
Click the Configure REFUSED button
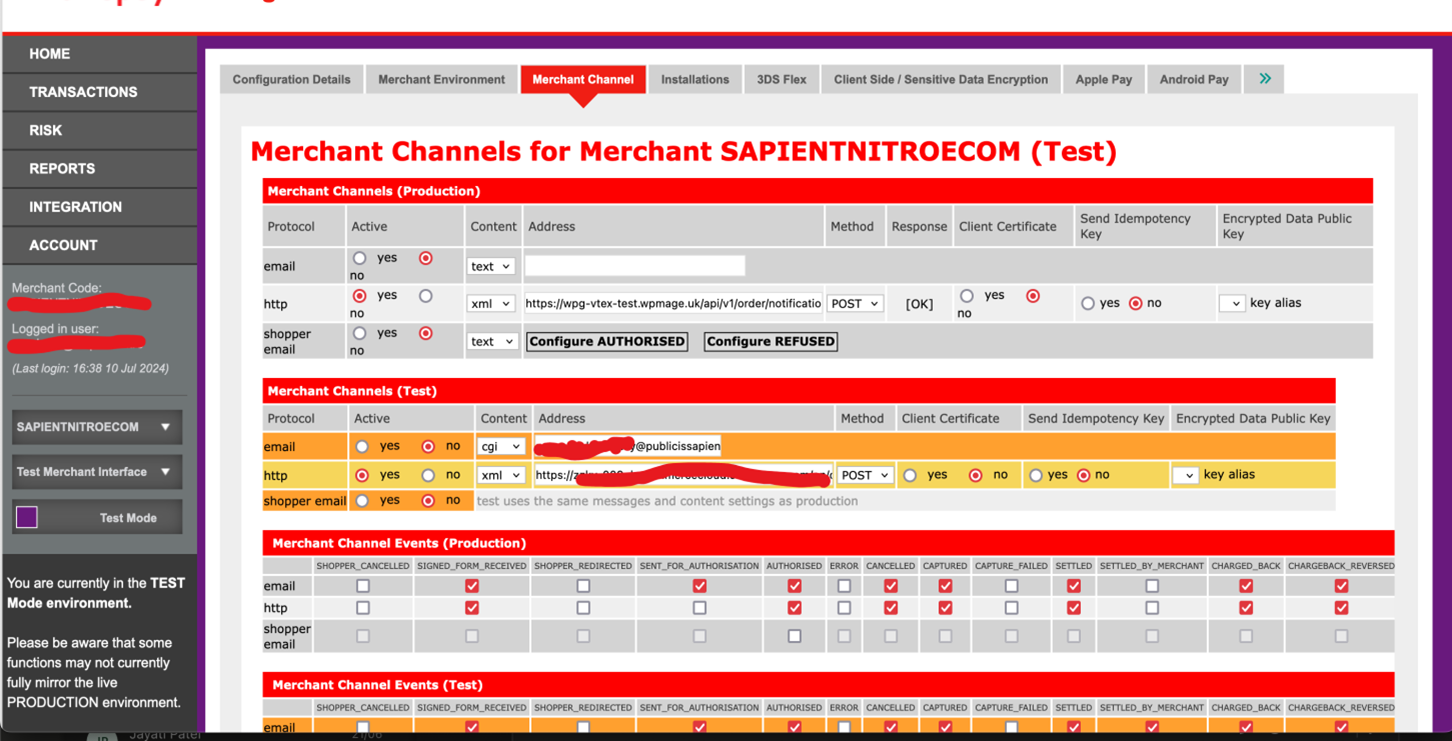coord(770,342)
